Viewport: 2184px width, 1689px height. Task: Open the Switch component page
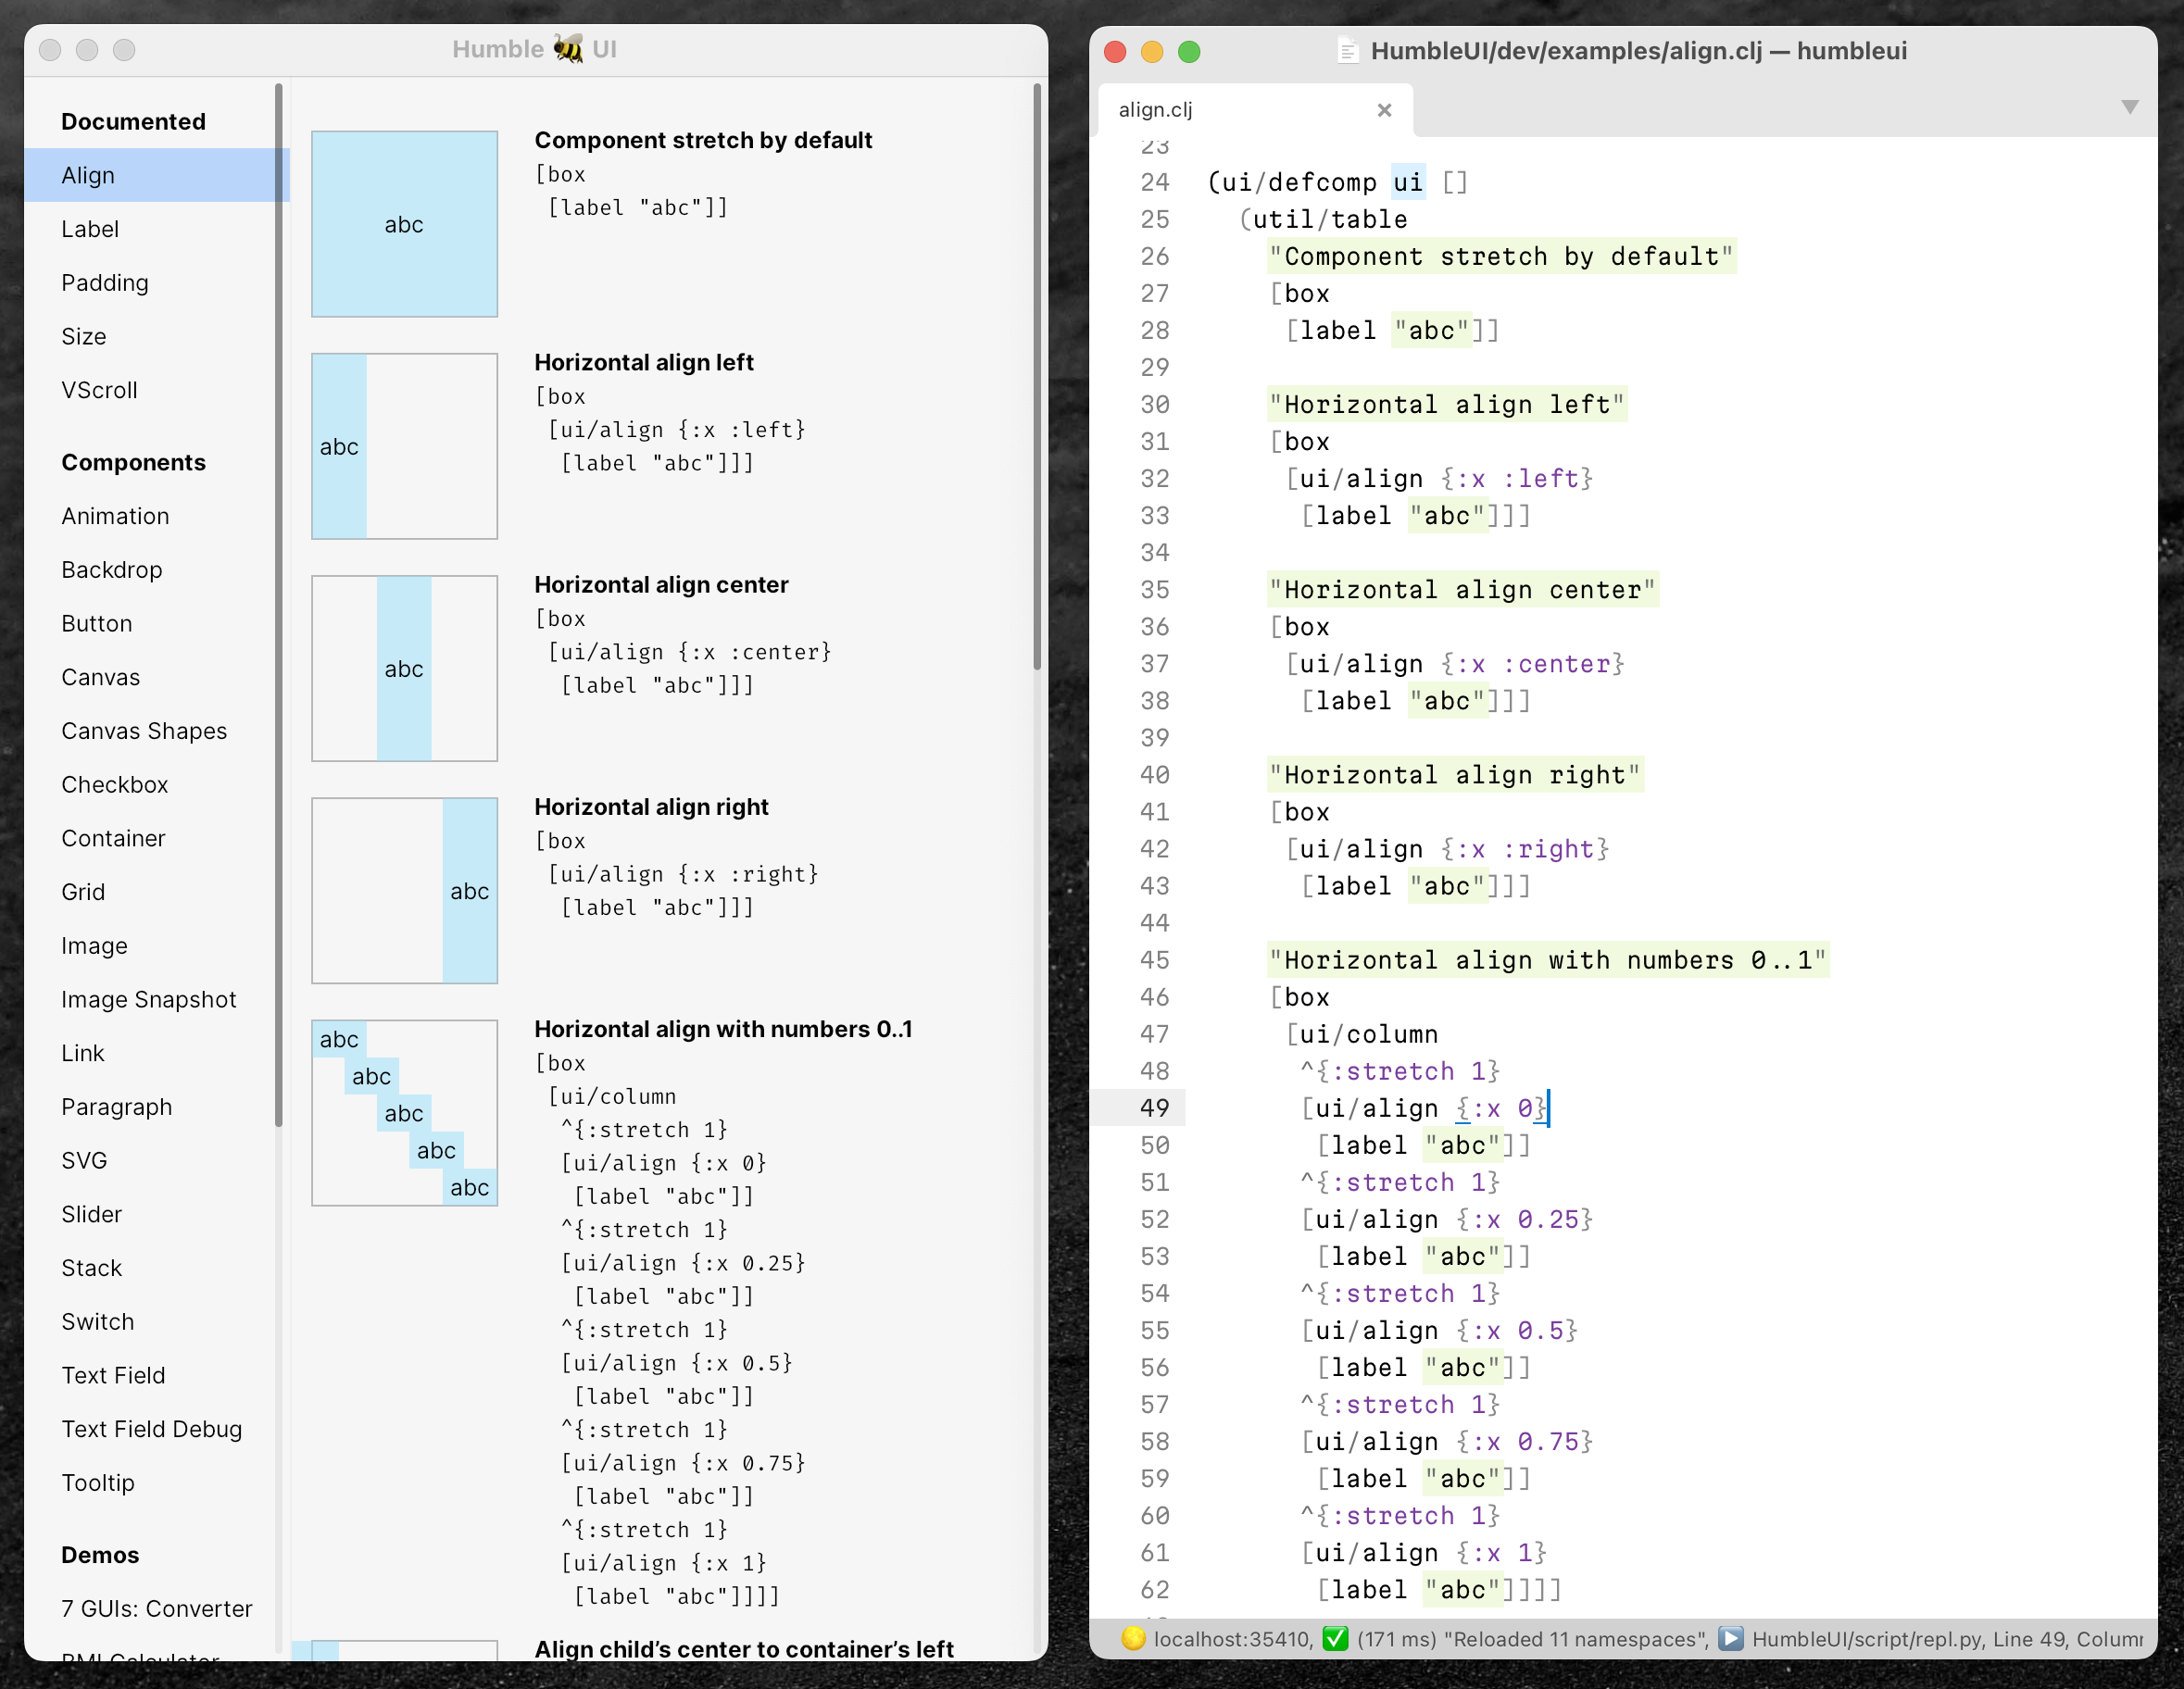(x=97, y=1322)
